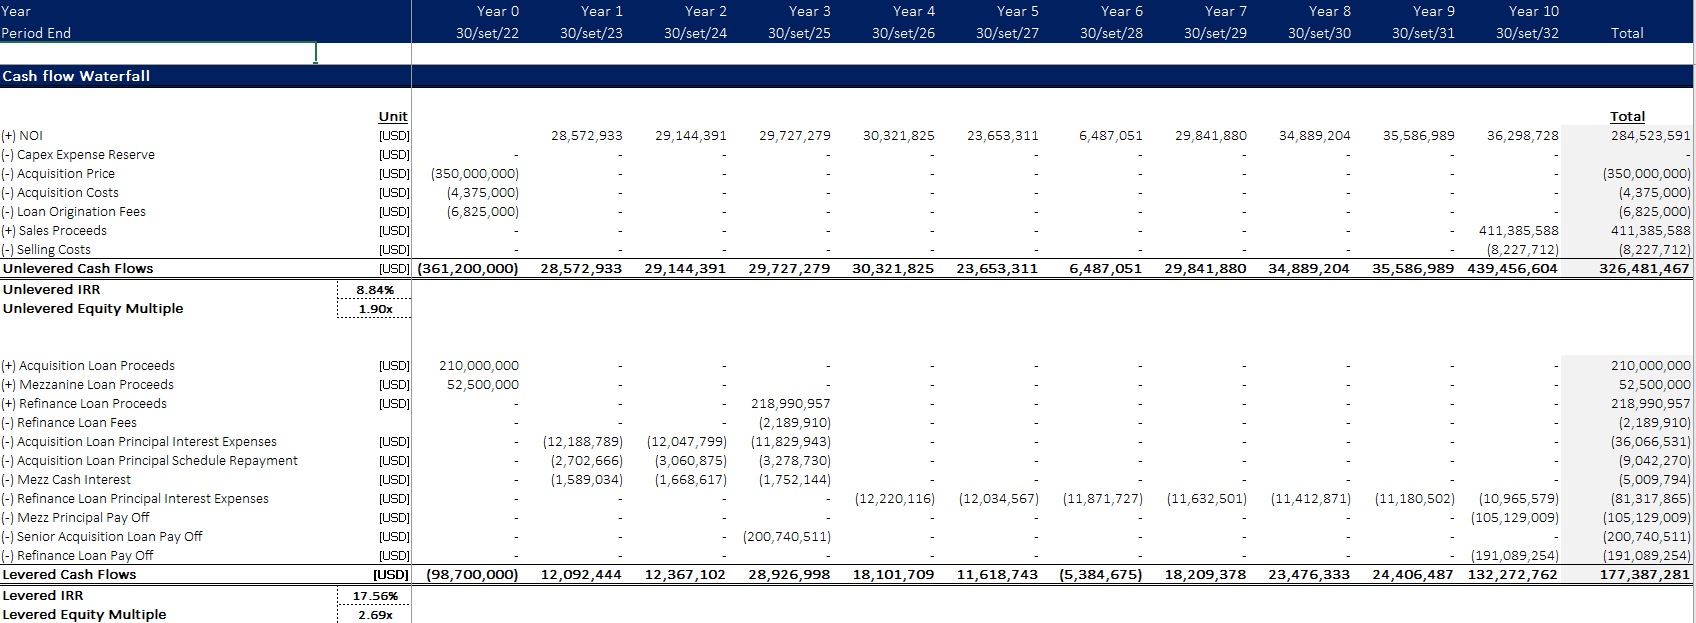The height and width of the screenshot is (623, 1696).
Task: Click Refinance Loan Pay Off value (191,089,254) in Year 10
Action: point(1515,556)
